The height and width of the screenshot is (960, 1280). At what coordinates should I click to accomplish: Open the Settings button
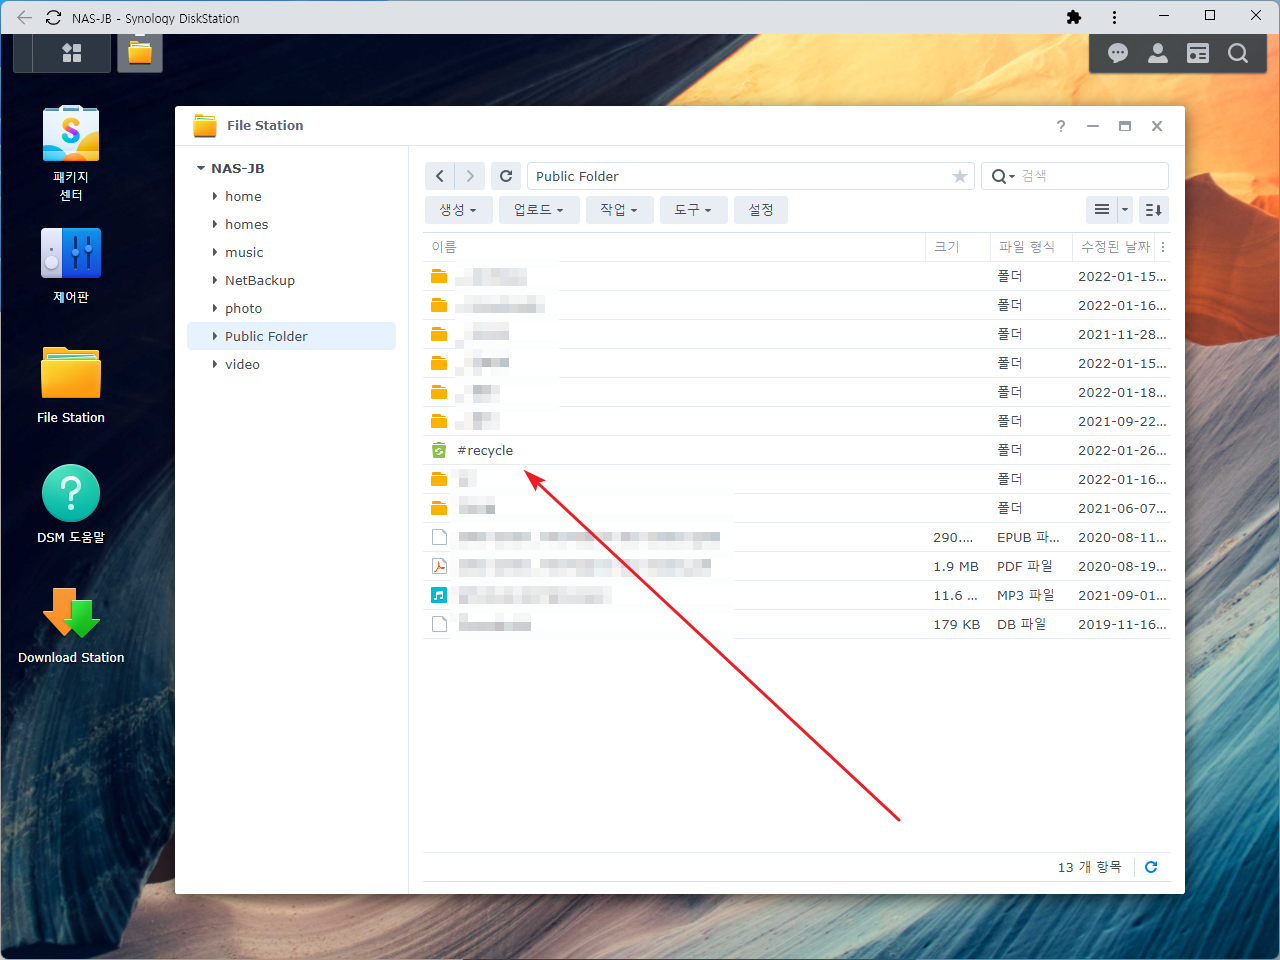point(761,210)
